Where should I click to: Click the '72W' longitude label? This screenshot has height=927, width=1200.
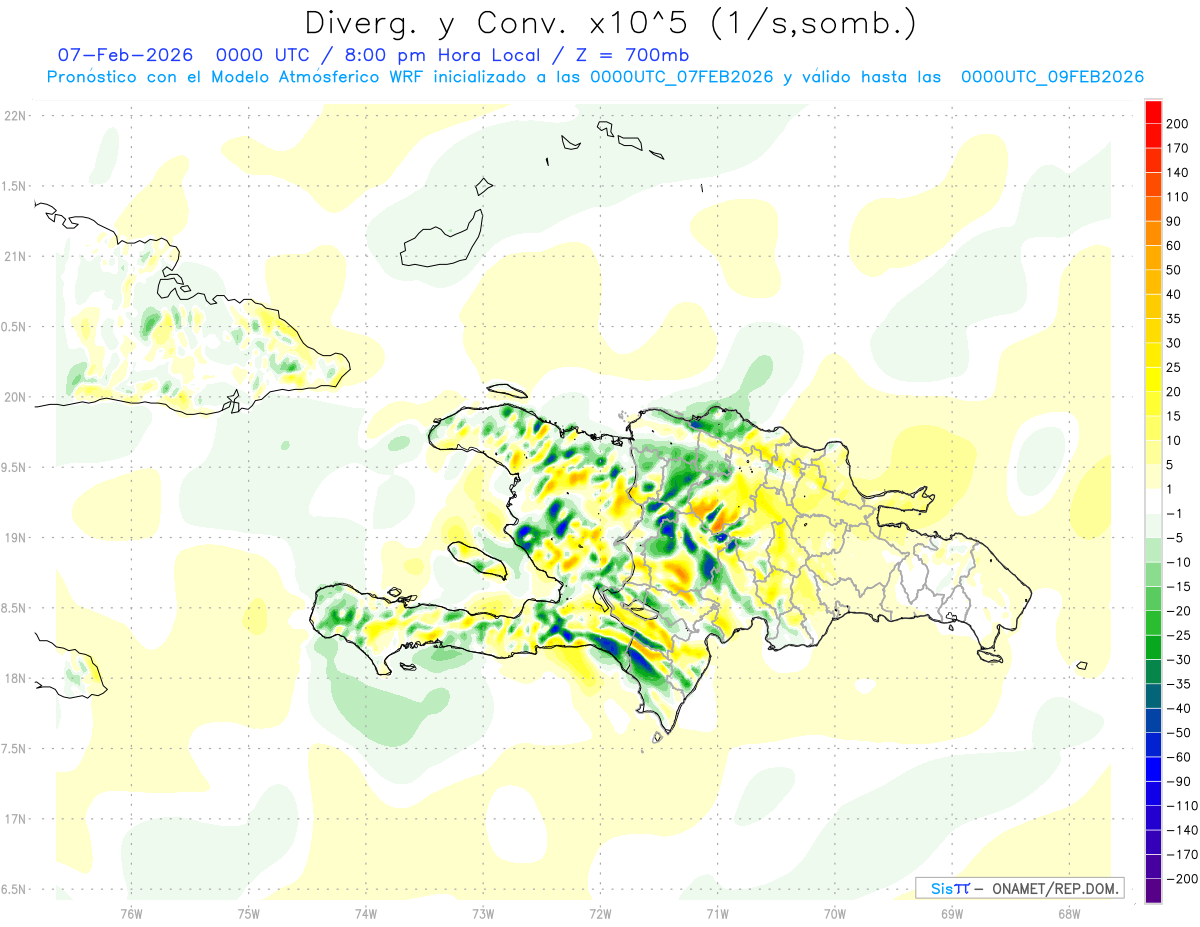tap(600, 912)
